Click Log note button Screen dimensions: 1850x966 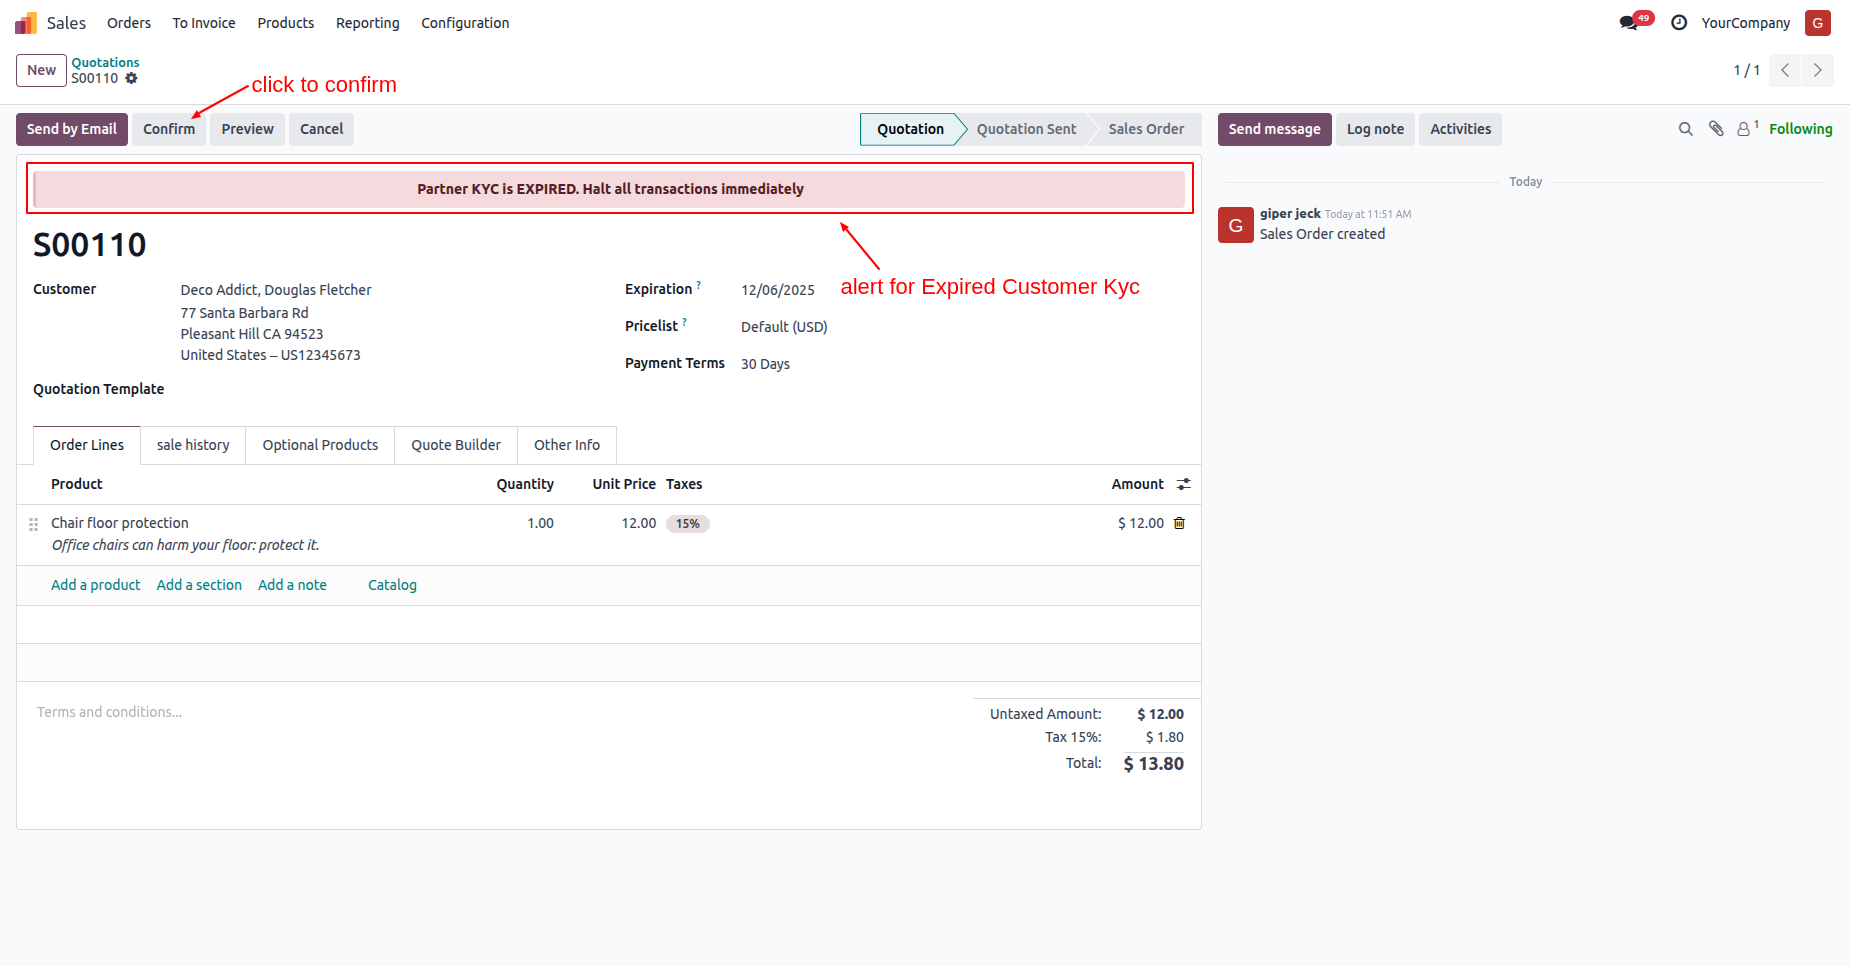point(1375,129)
